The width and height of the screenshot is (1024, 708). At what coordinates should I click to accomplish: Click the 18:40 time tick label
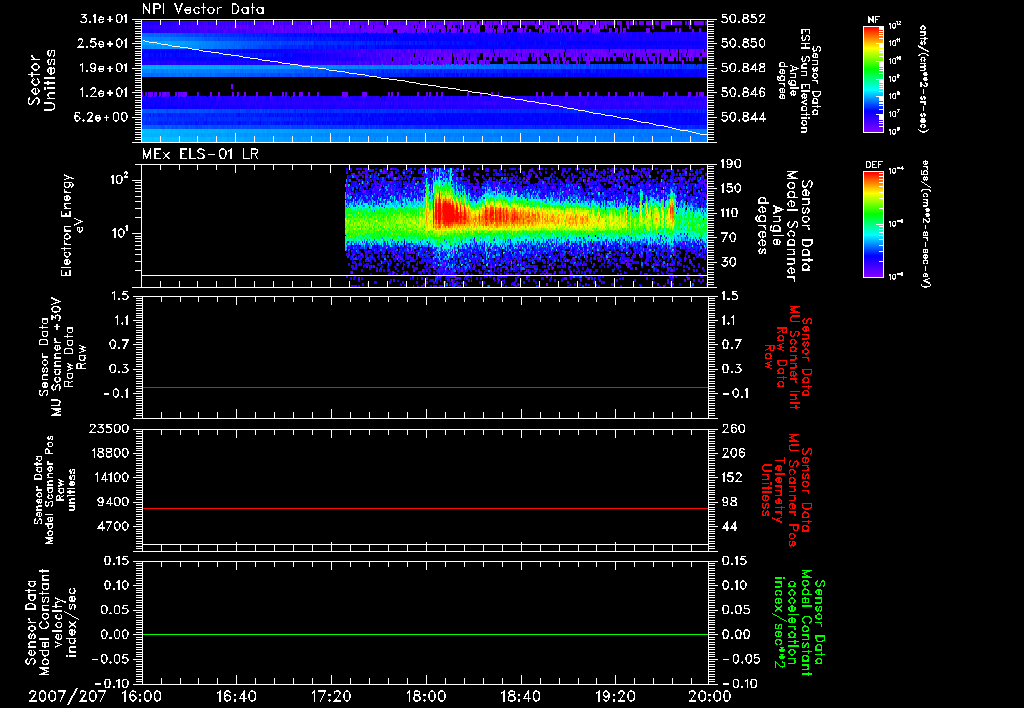520,696
